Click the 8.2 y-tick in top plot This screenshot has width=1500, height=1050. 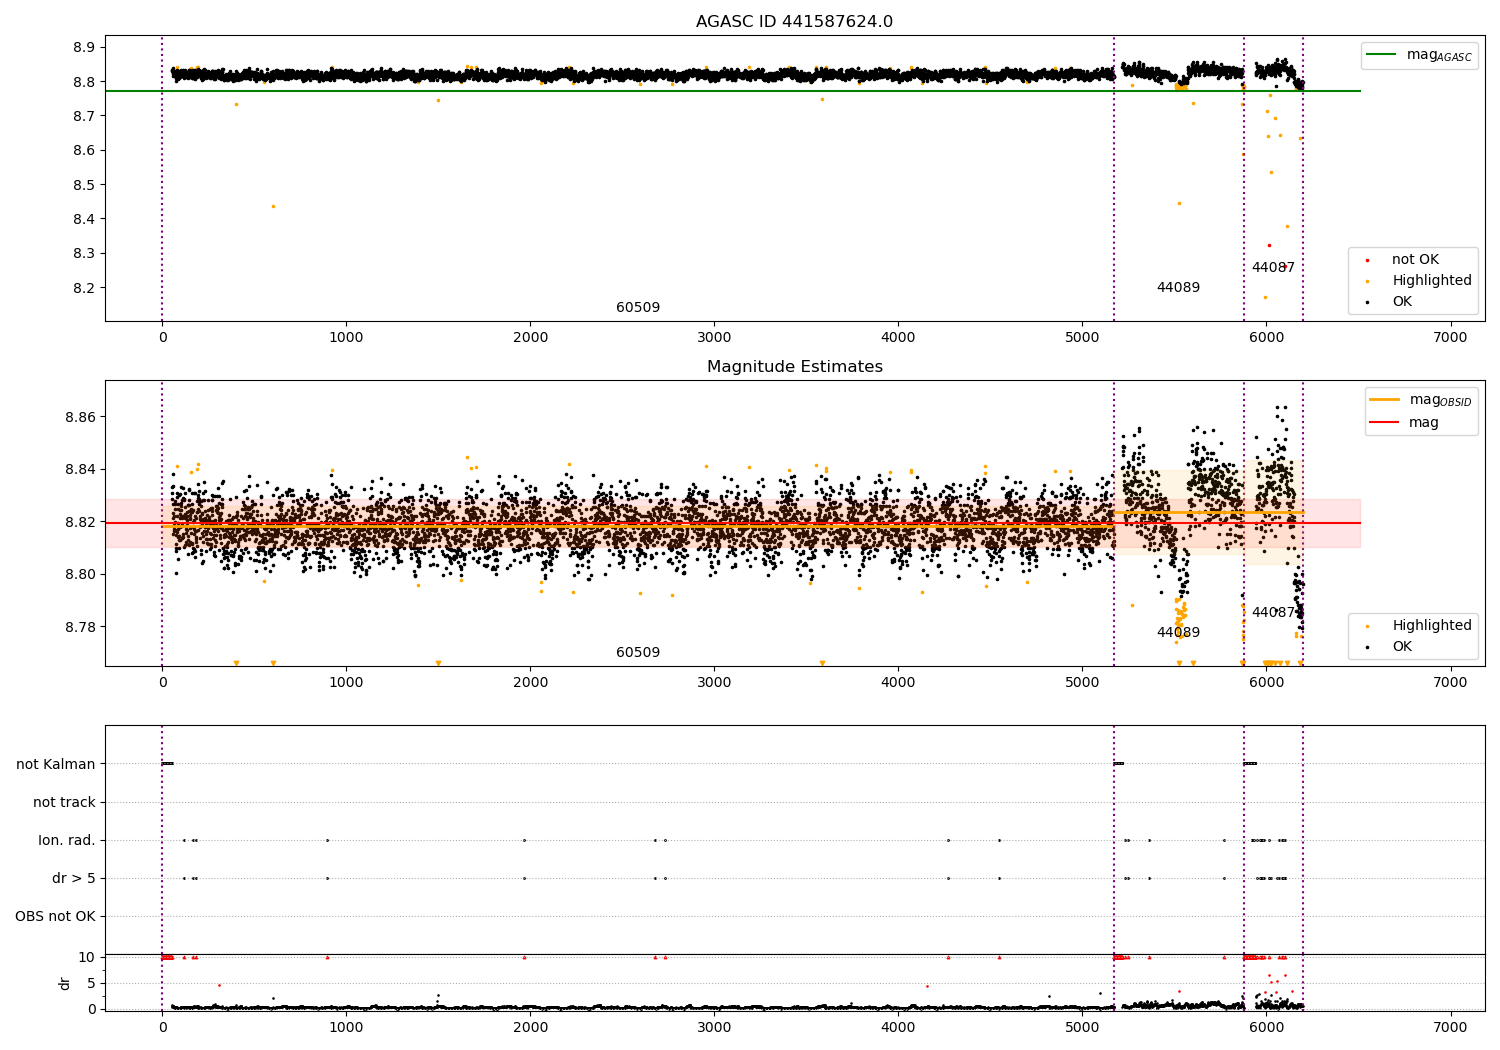click(84, 288)
